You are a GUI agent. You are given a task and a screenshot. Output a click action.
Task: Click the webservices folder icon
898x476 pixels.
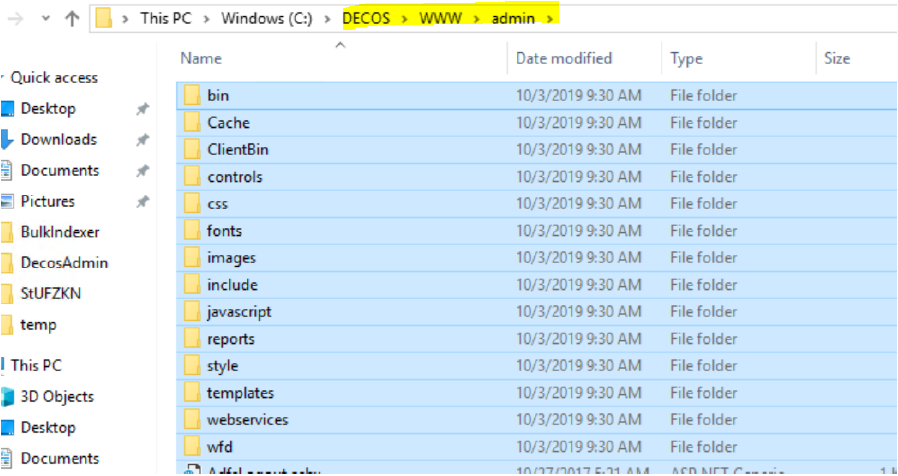[192, 419]
